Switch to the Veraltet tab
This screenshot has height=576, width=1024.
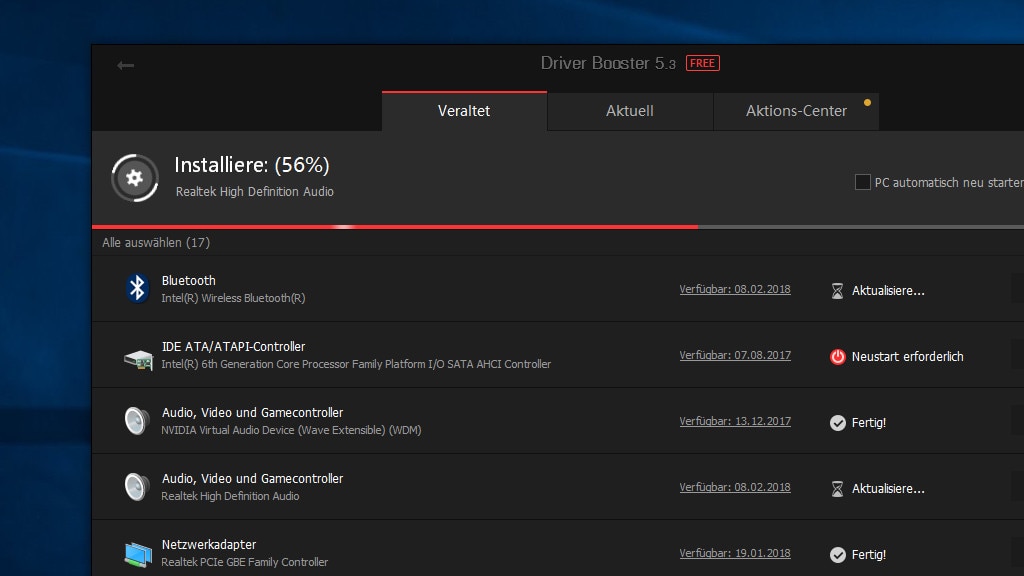[x=464, y=111]
